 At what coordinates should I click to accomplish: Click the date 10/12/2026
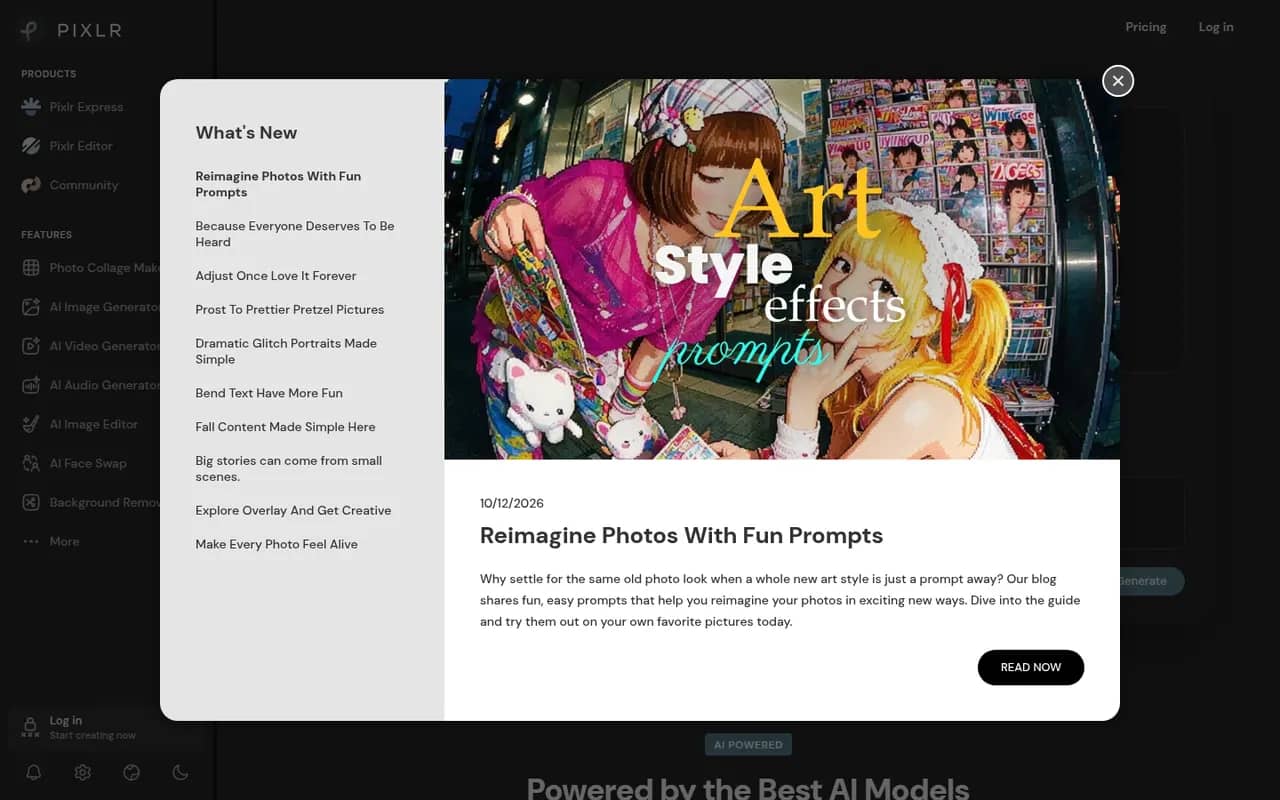[x=512, y=503]
